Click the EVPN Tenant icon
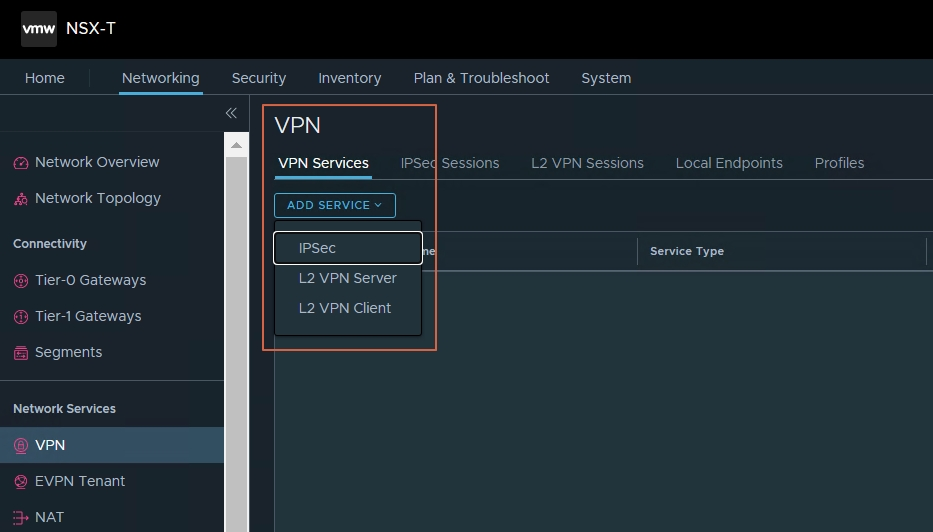Viewport: 933px width, 532px height. pyautogui.click(x=21, y=481)
